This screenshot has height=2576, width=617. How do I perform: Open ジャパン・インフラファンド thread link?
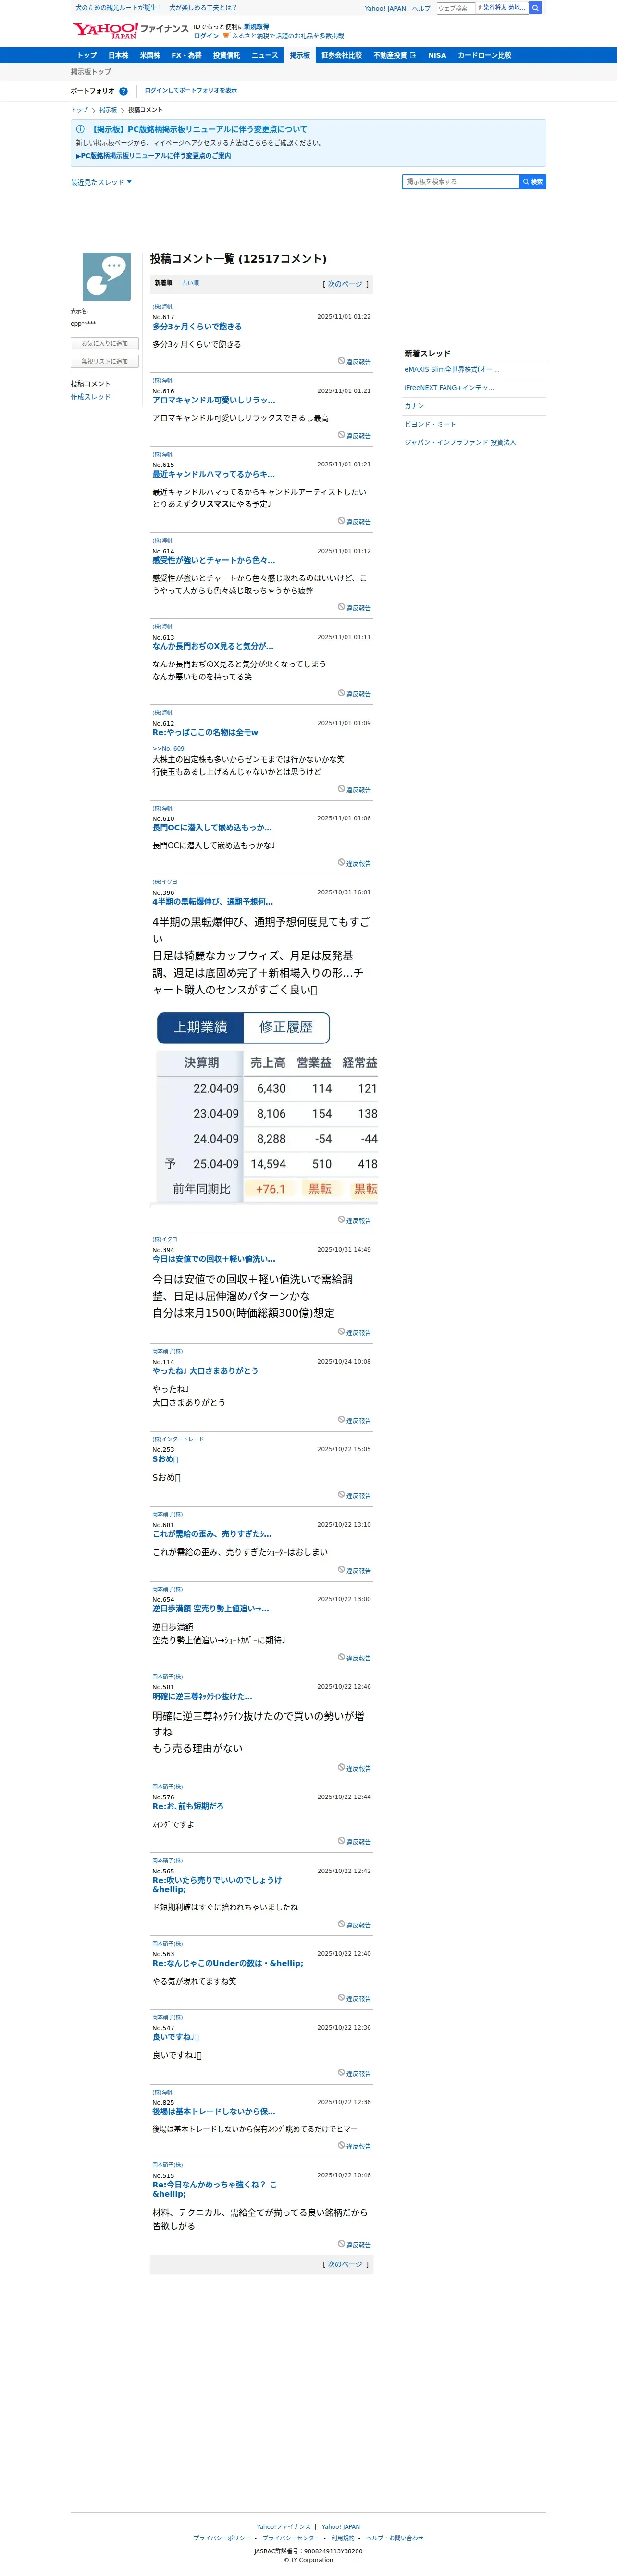[x=460, y=442]
